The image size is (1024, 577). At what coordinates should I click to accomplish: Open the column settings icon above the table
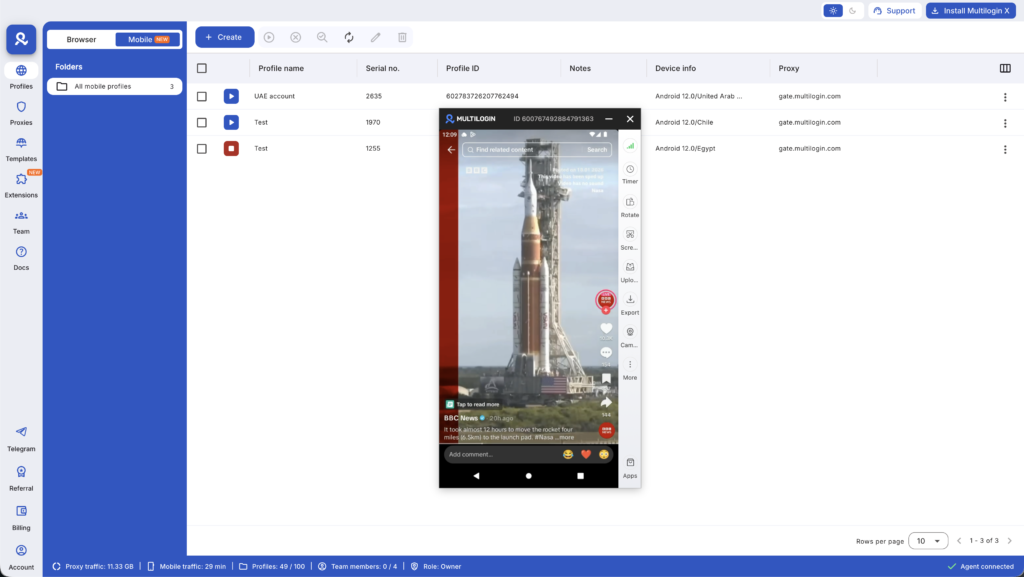1007,68
